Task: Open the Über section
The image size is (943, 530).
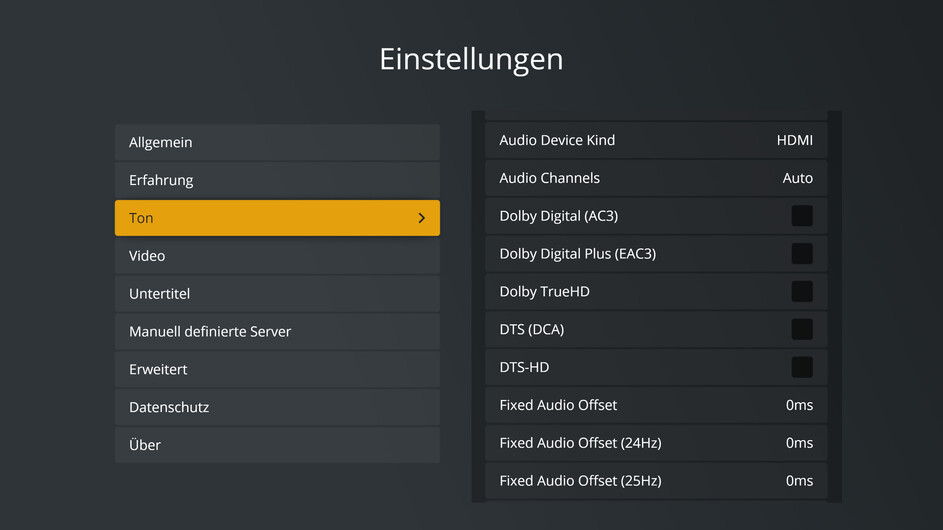Action: point(277,445)
